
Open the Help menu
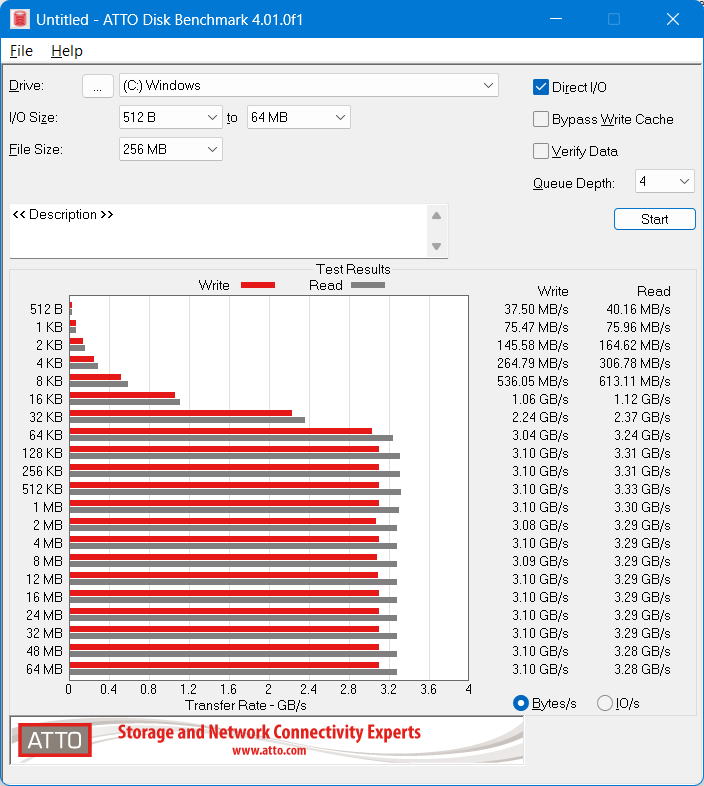point(67,51)
